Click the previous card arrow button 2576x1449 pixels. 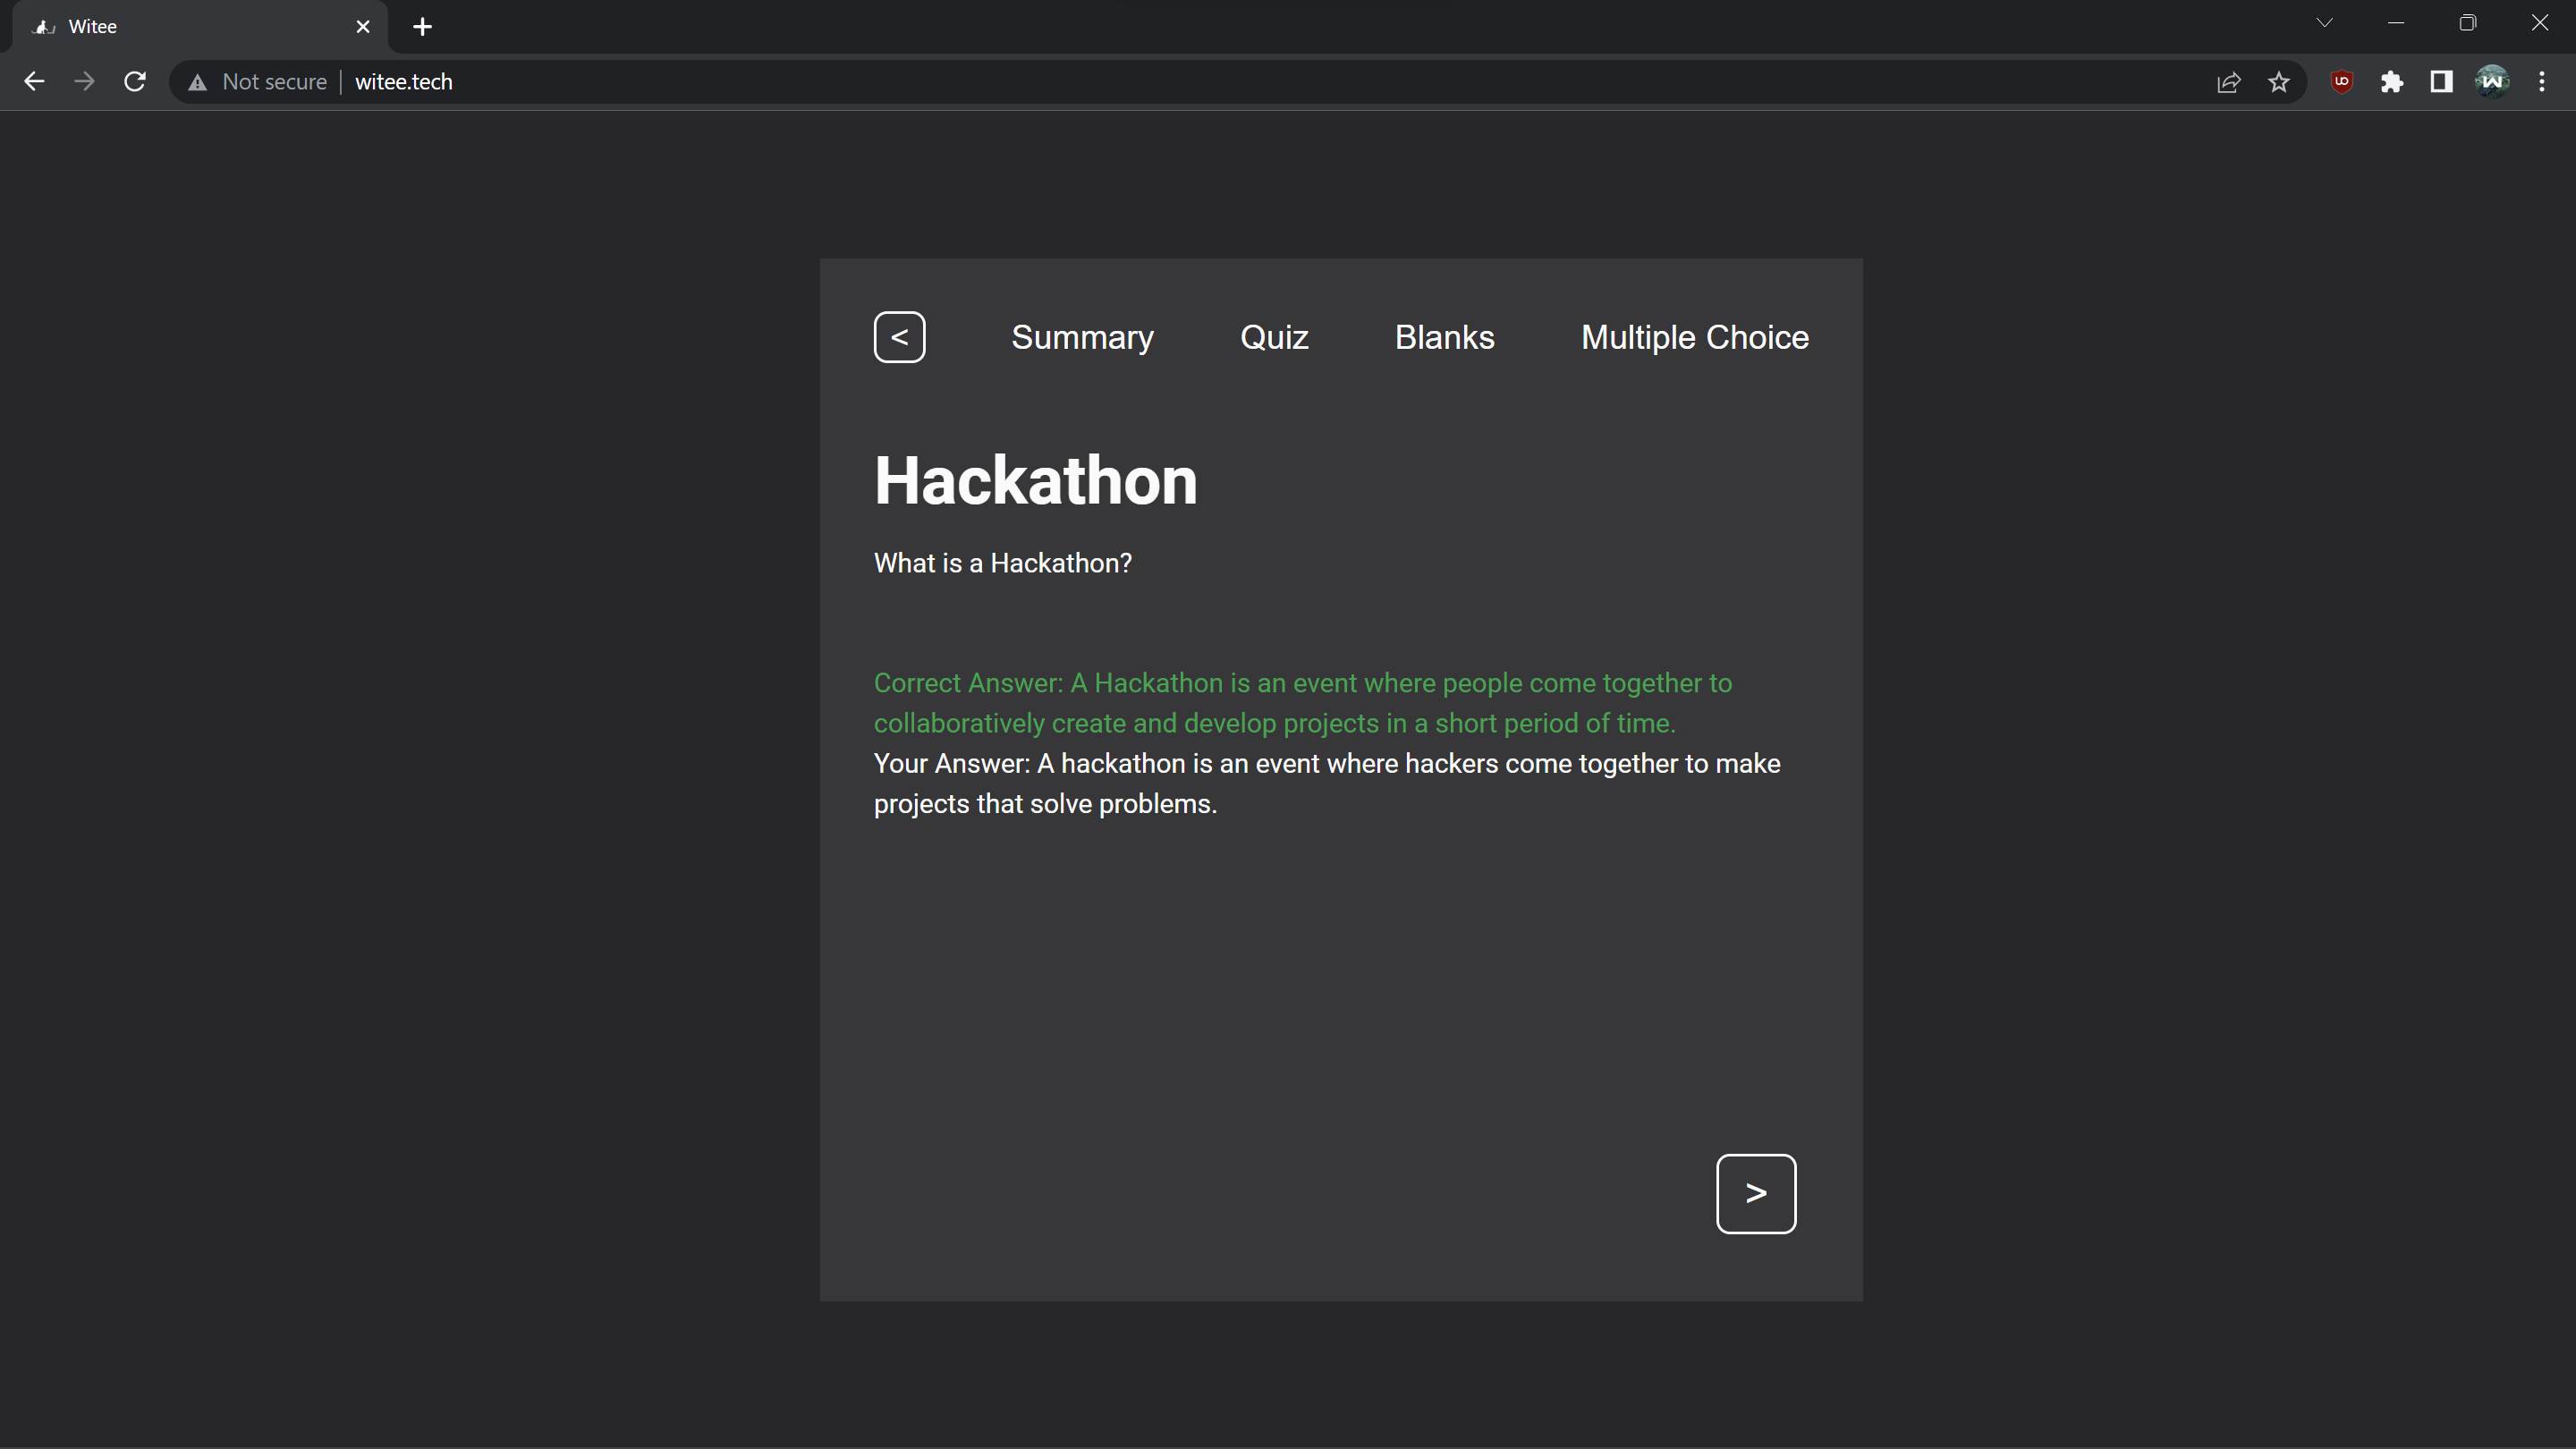point(899,337)
